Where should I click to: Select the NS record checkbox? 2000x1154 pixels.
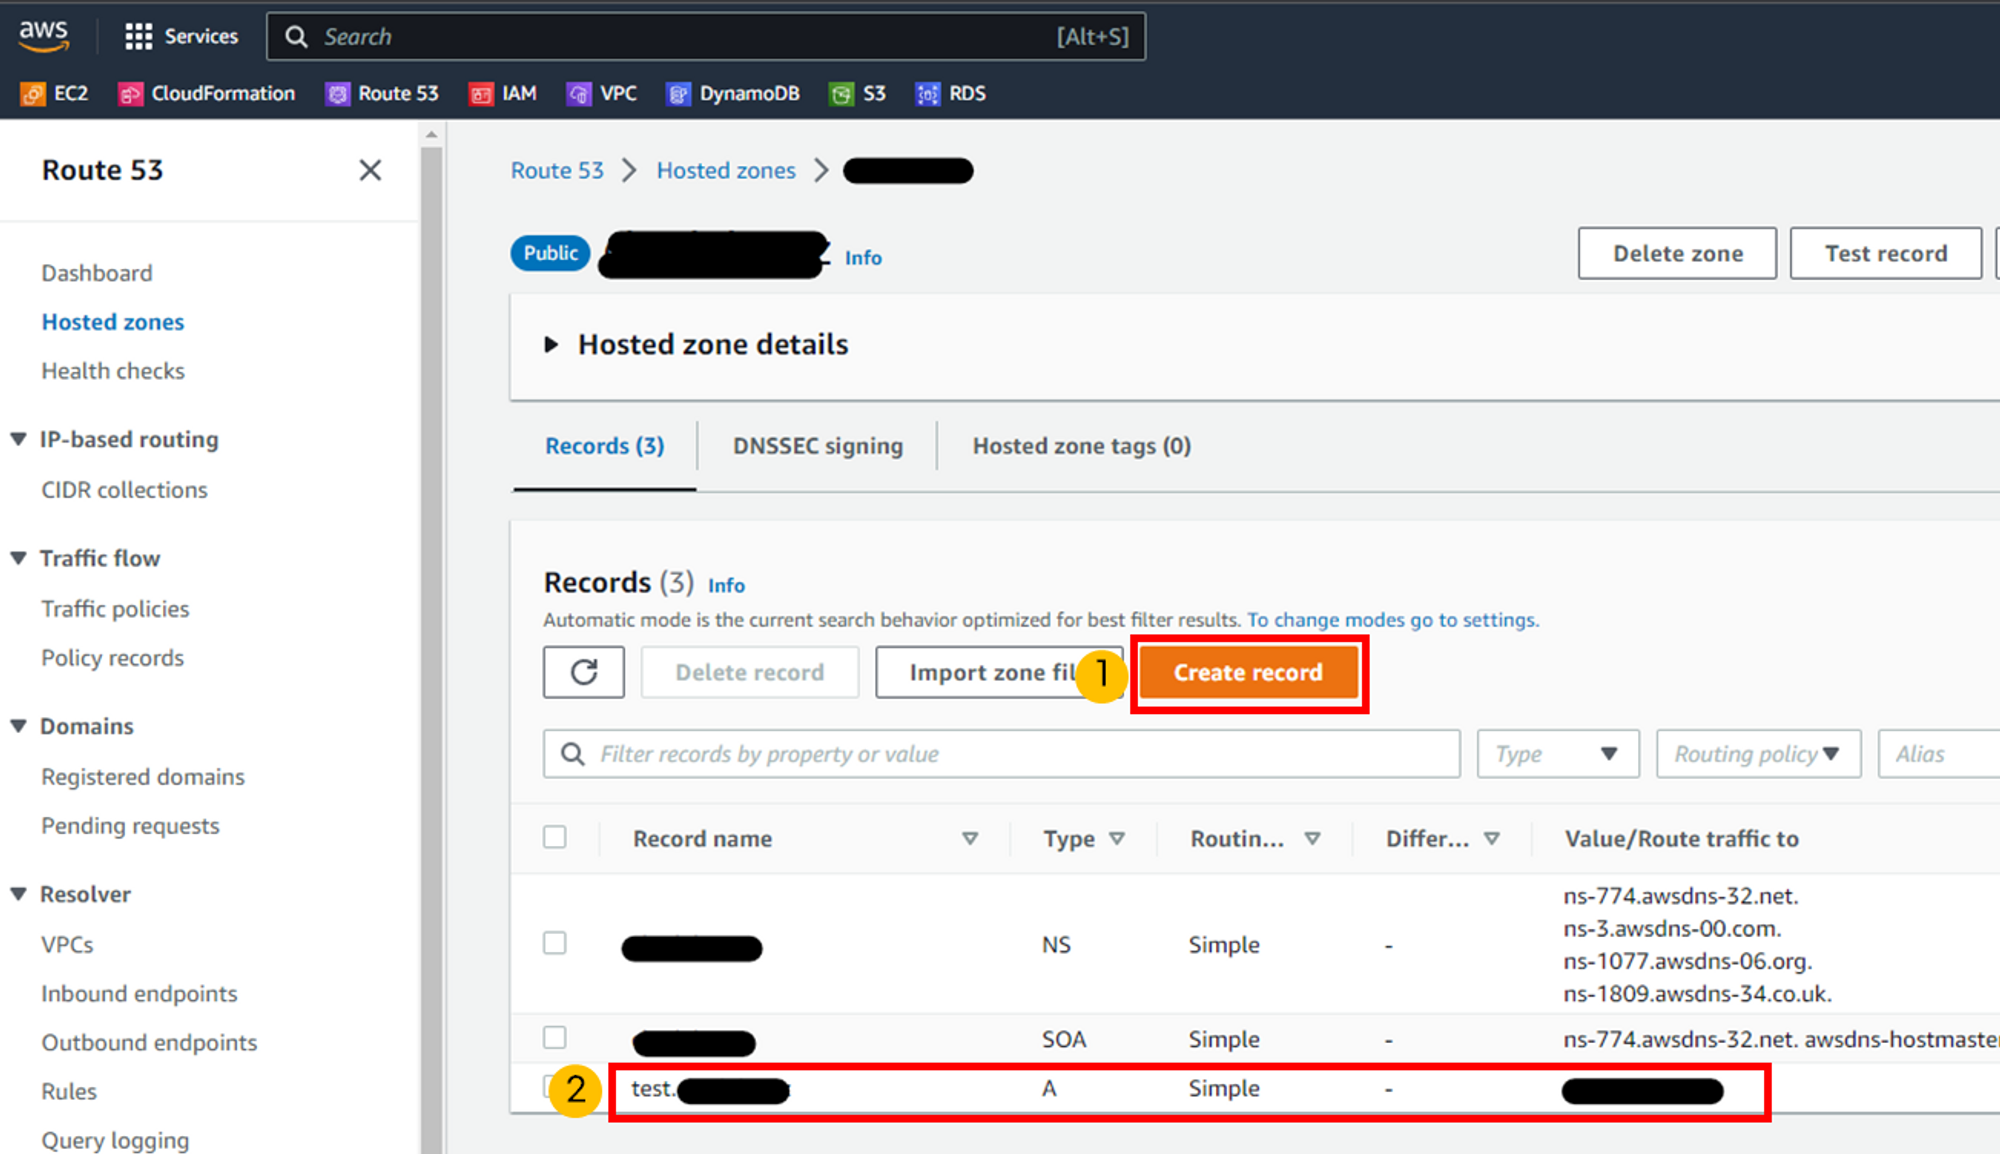point(555,943)
